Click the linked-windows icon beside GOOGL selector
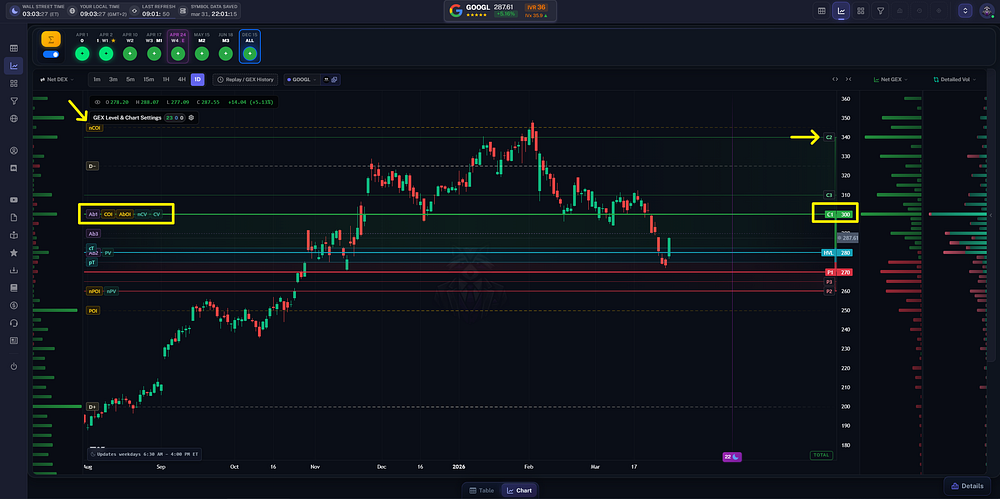This screenshot has height=499, width=1000. pos(334,80)
